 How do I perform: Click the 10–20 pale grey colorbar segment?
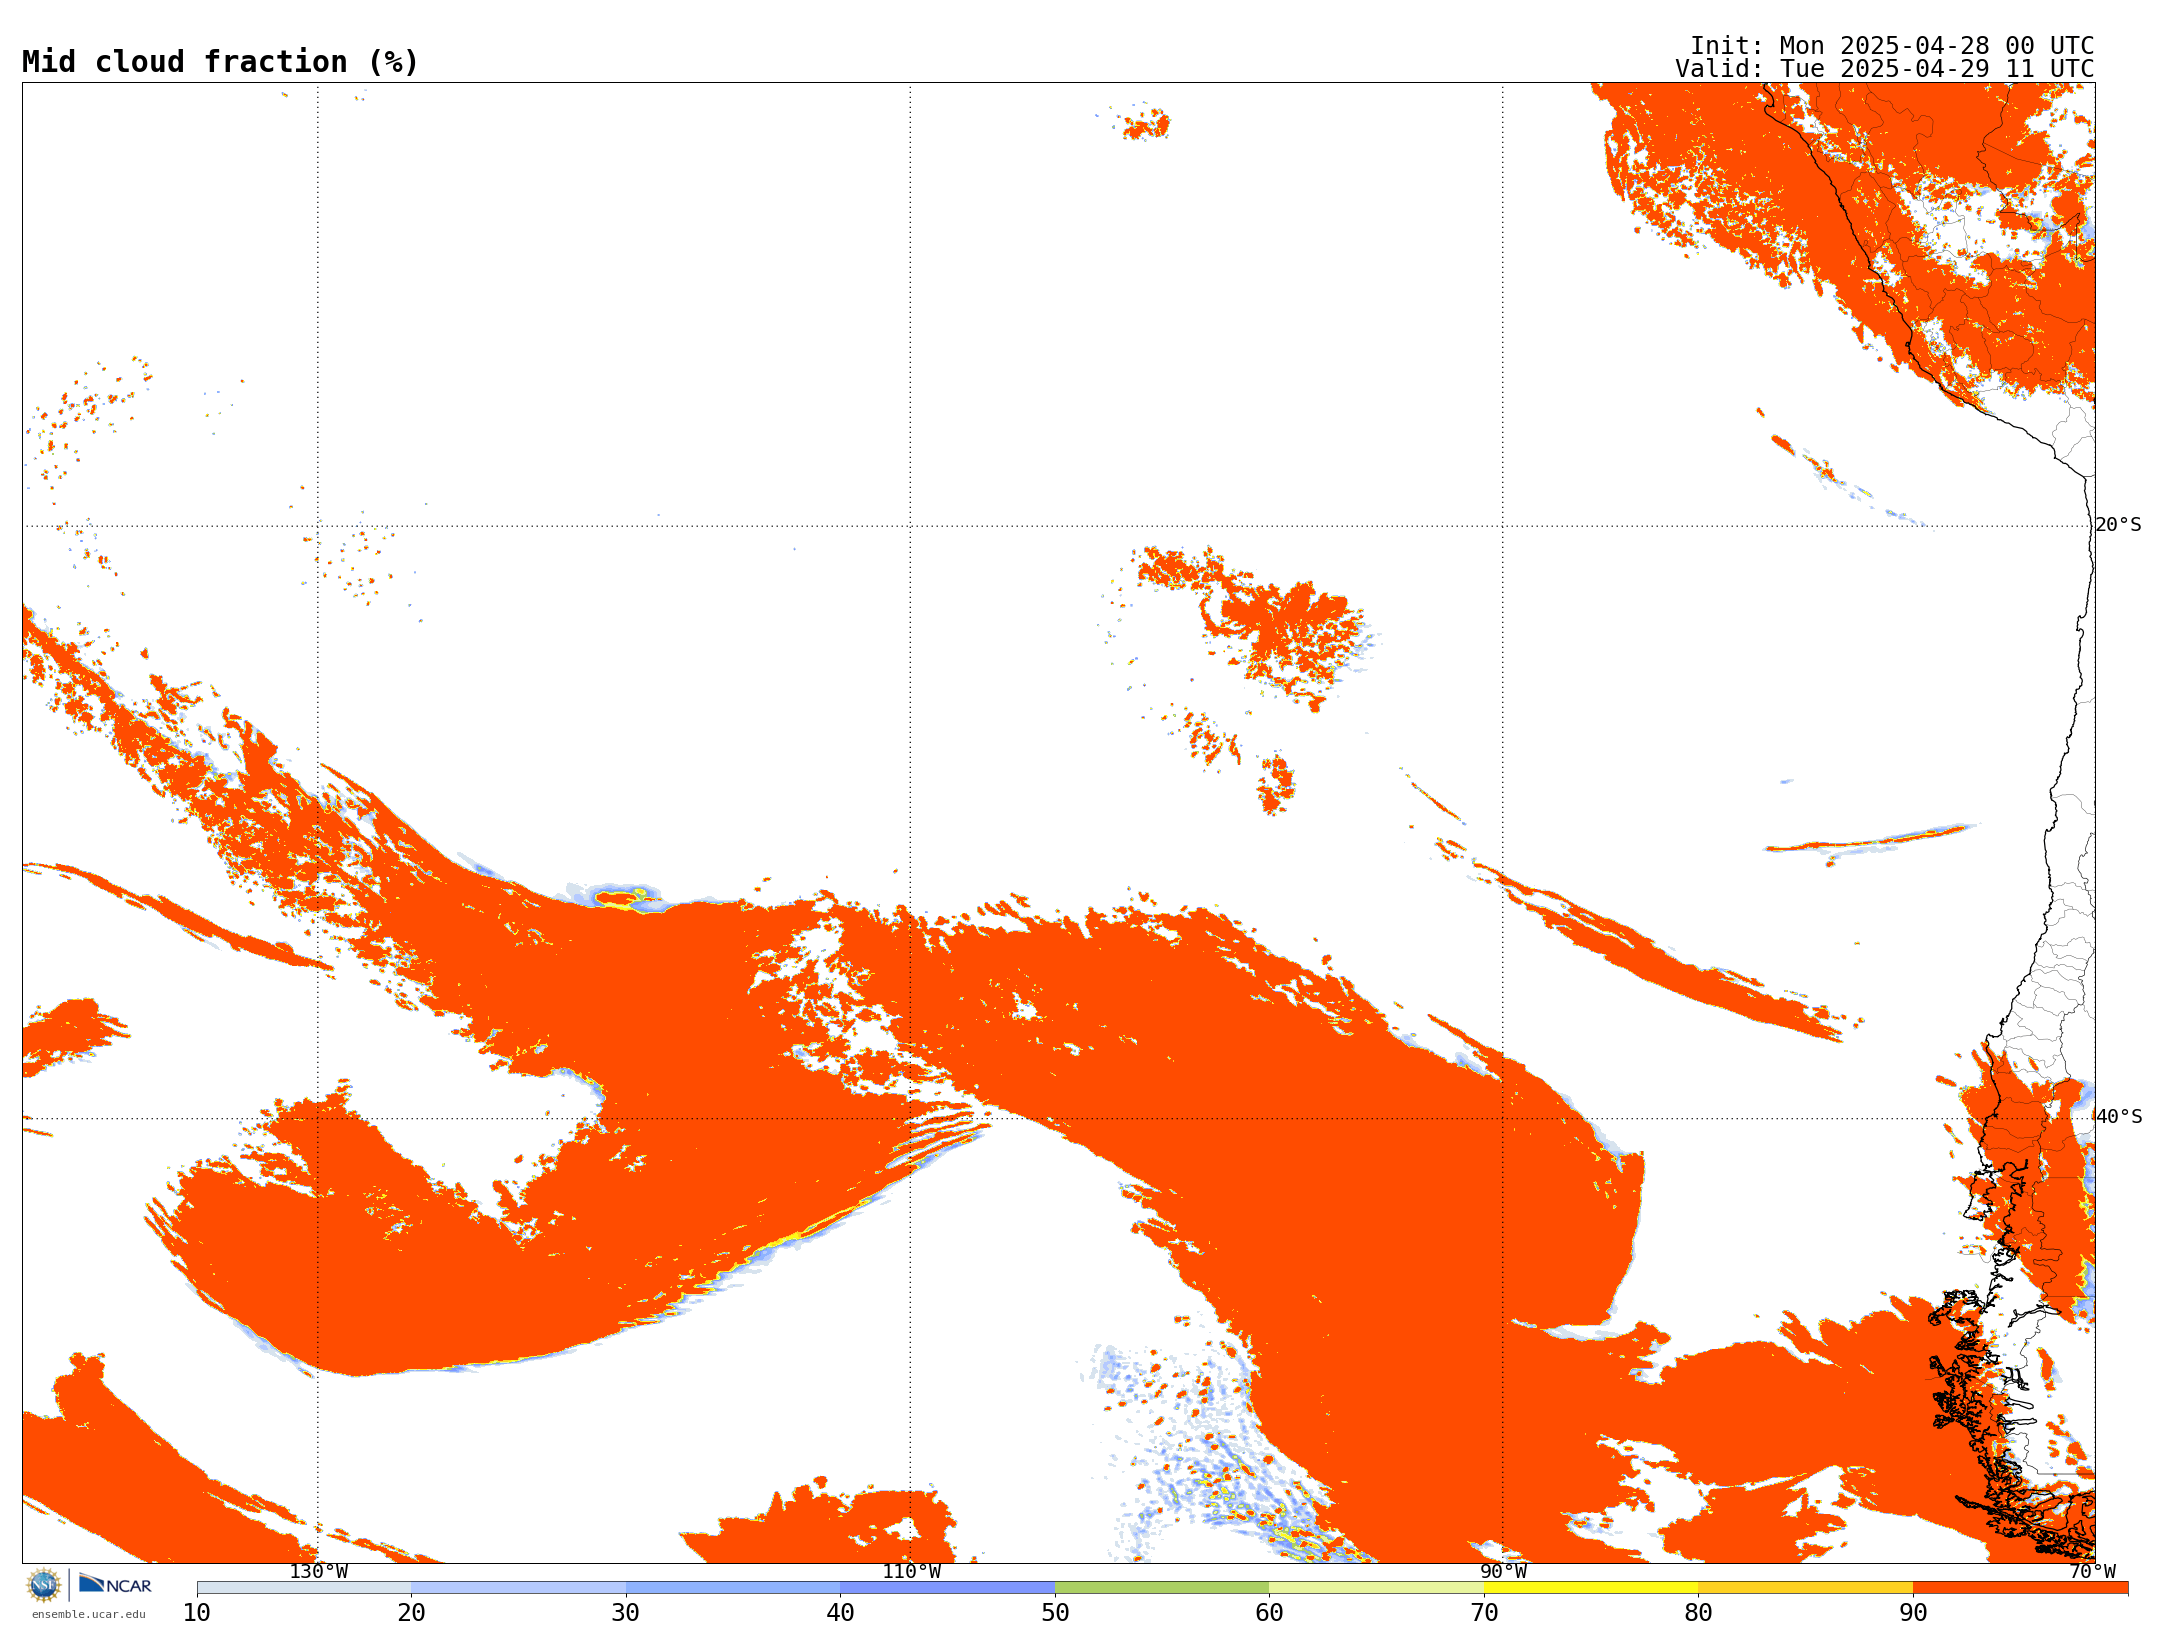click(304, 1588)
